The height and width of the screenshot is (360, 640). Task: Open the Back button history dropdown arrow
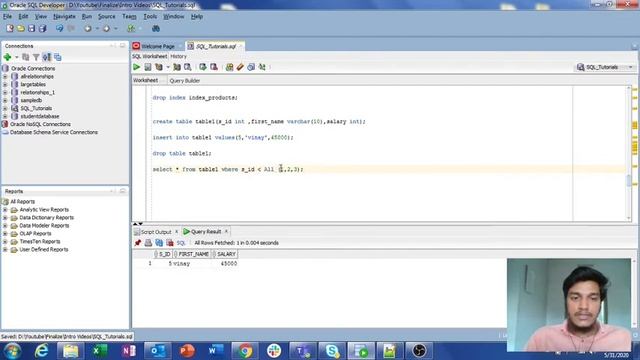(97, 29)
